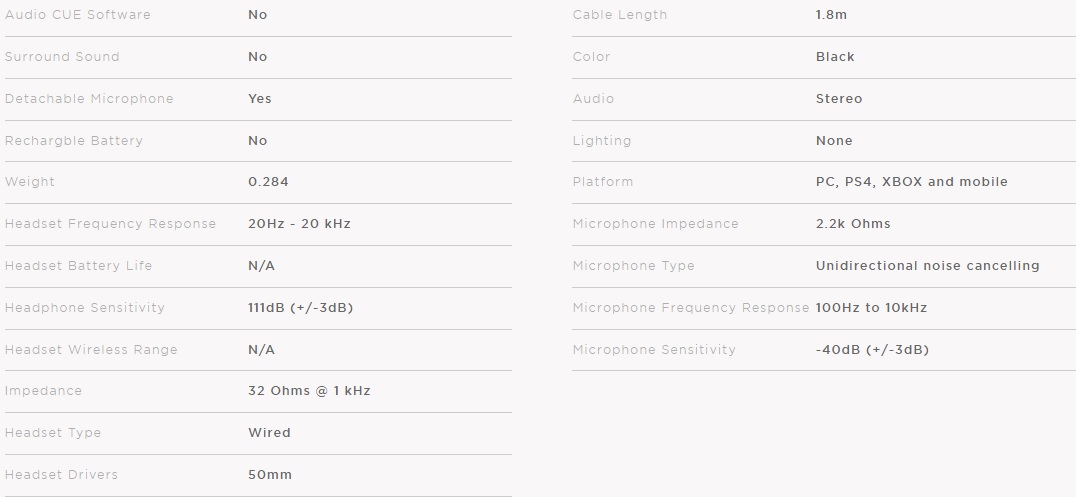Click the 2.2k Ohms impedance value

[853, 224]
